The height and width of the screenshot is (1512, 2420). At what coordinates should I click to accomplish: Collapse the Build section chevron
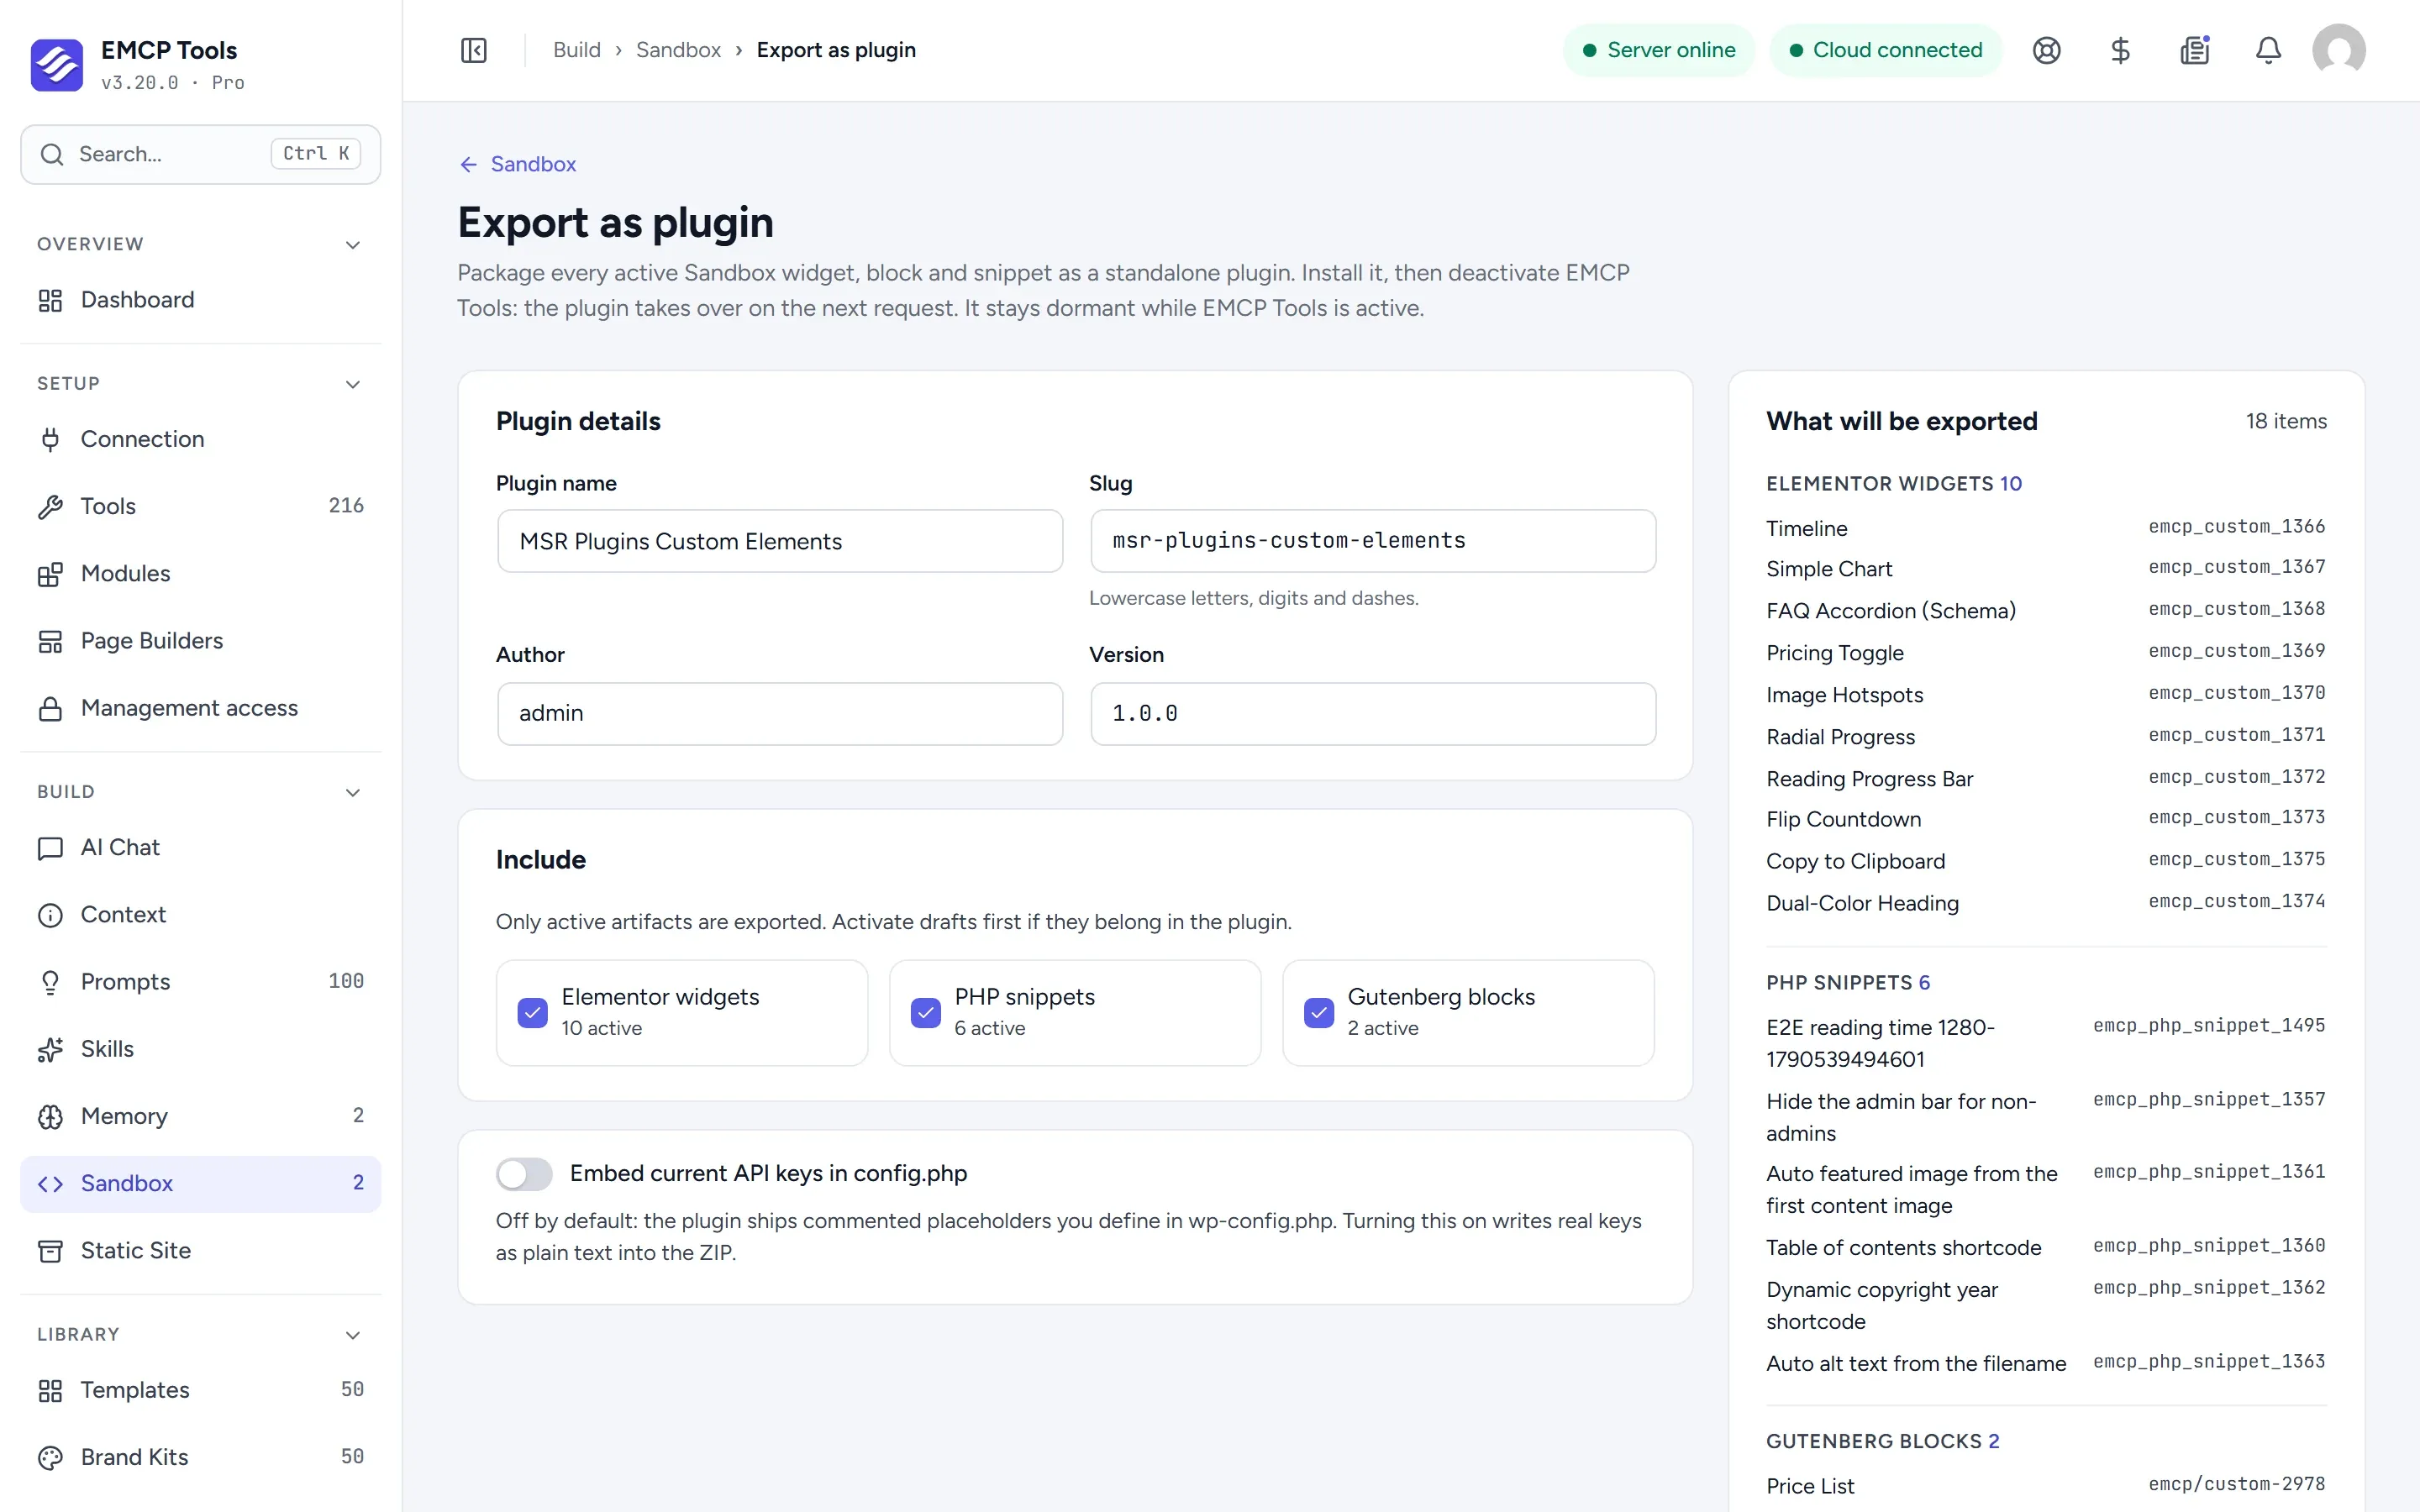pos(353,792)
